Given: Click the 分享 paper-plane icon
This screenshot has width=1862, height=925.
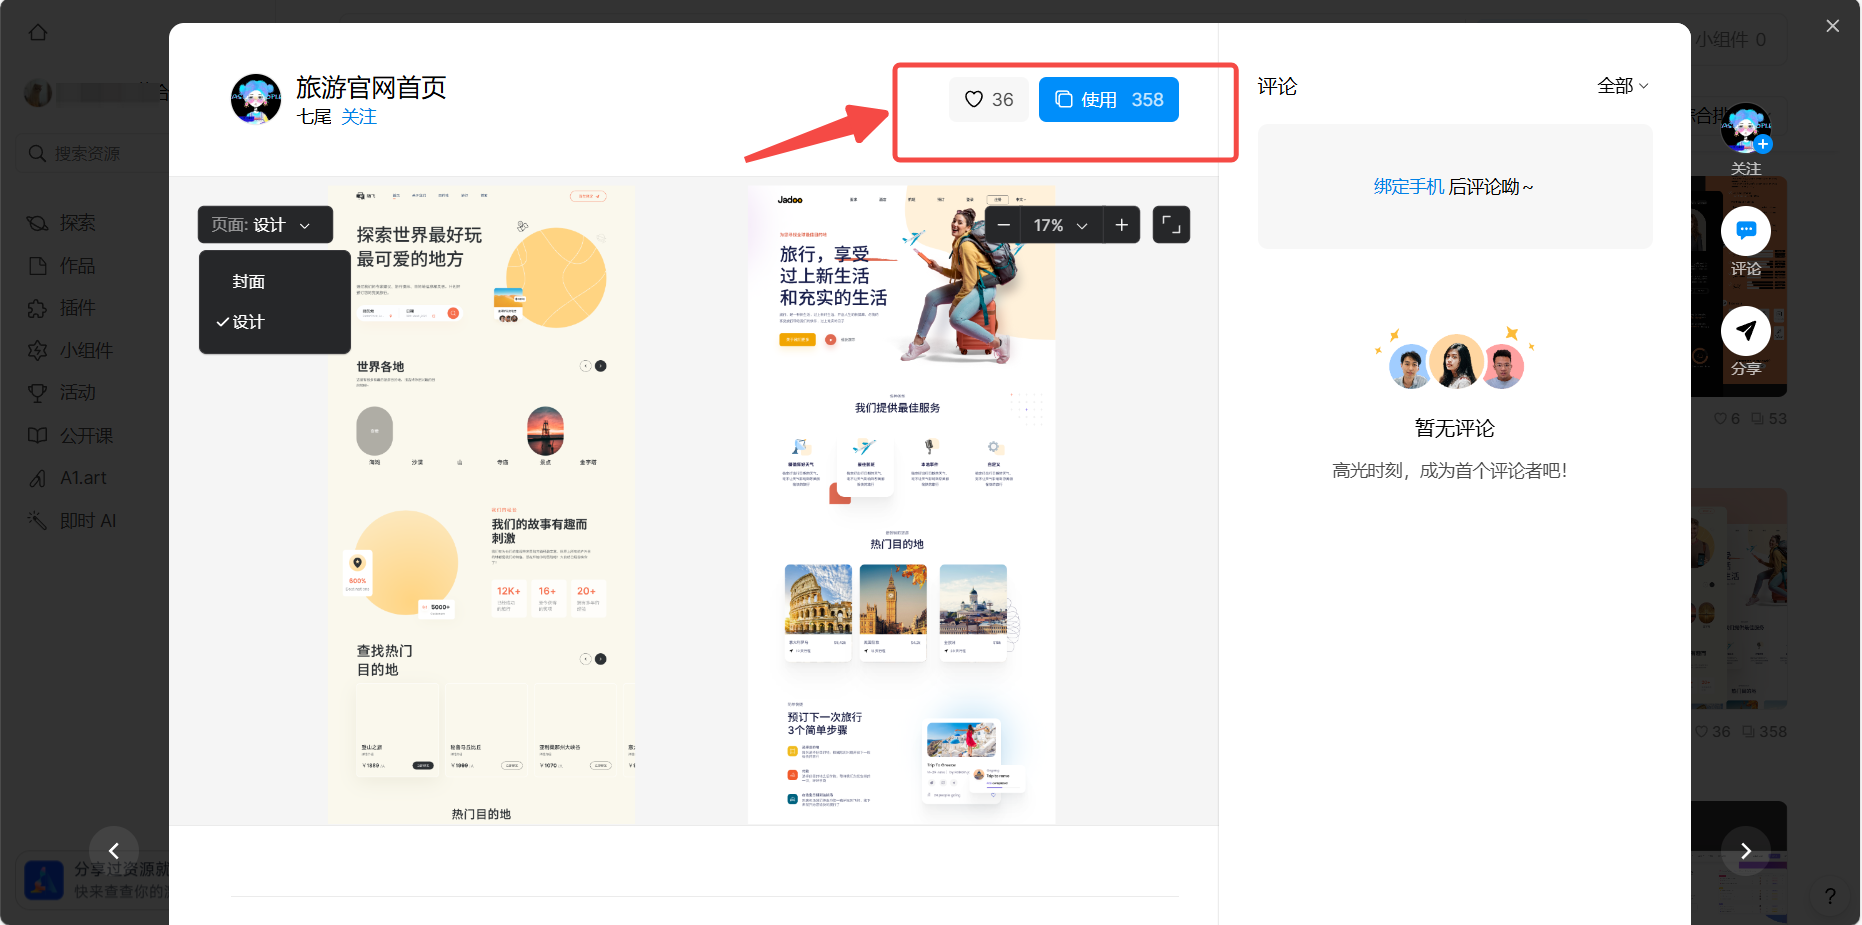Looking at the screenshot, I should pos(1746,331).
